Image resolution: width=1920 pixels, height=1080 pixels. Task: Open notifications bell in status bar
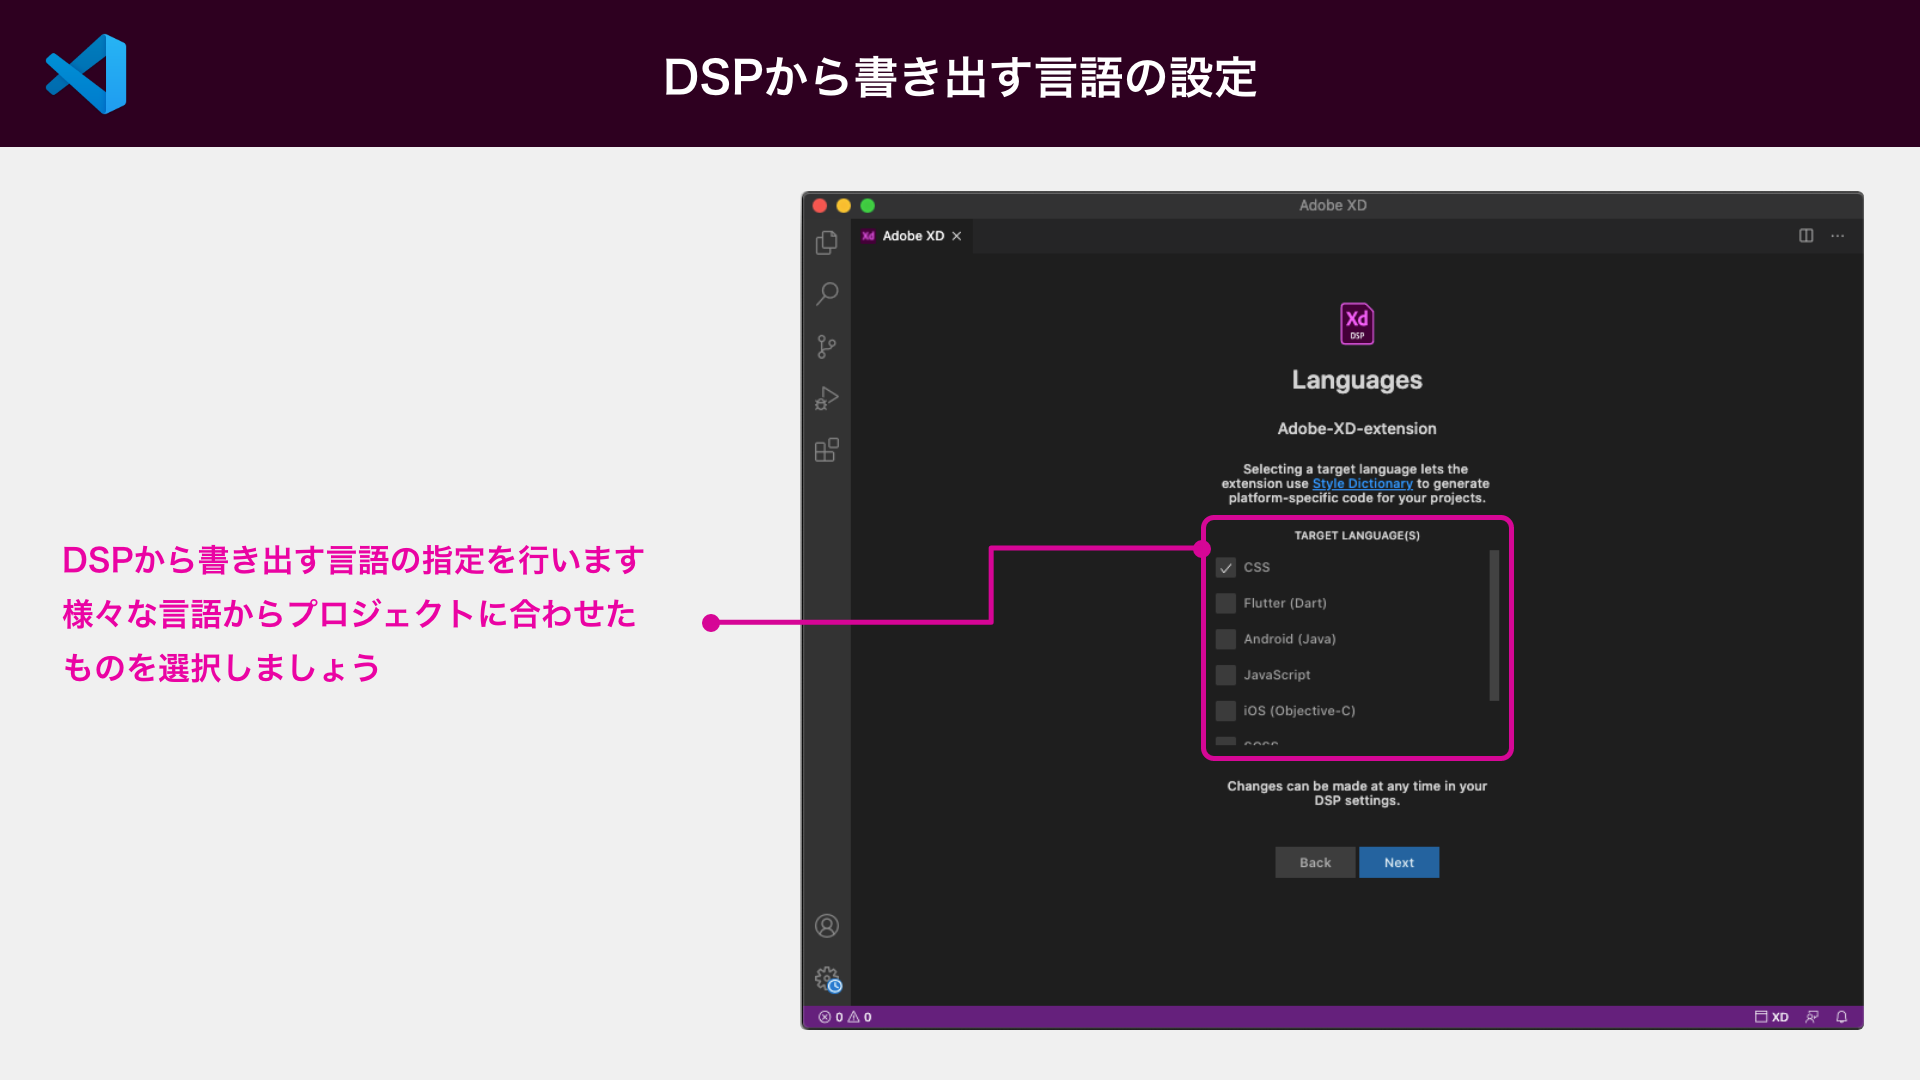click(x=1841, y=1017)
